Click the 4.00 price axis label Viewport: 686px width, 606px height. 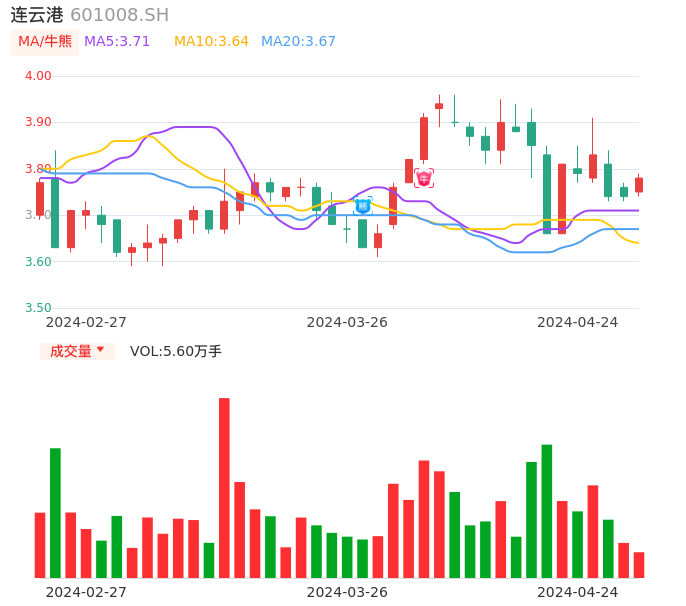point(38,76)
